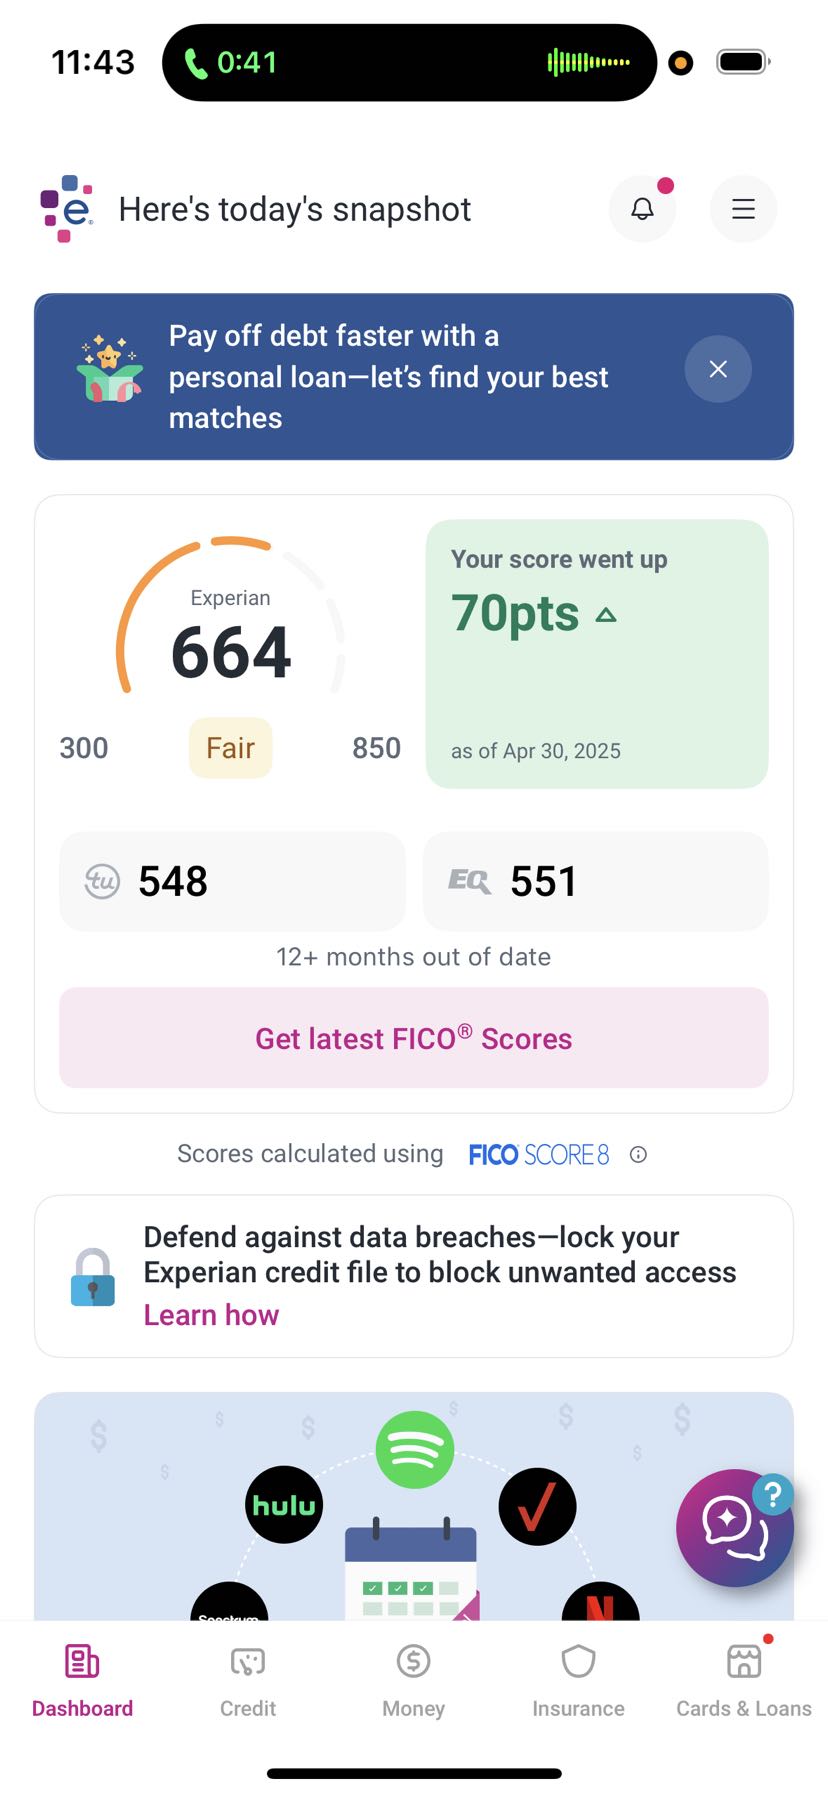Viewport: 828px width, 1796px height.
Task: Tap the Experian 664 score gauge
Action: (x=231, y=640)
